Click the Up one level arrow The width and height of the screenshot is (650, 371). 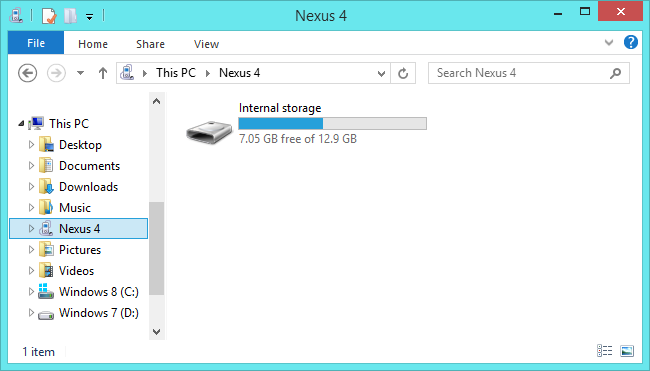pos(103,73)
